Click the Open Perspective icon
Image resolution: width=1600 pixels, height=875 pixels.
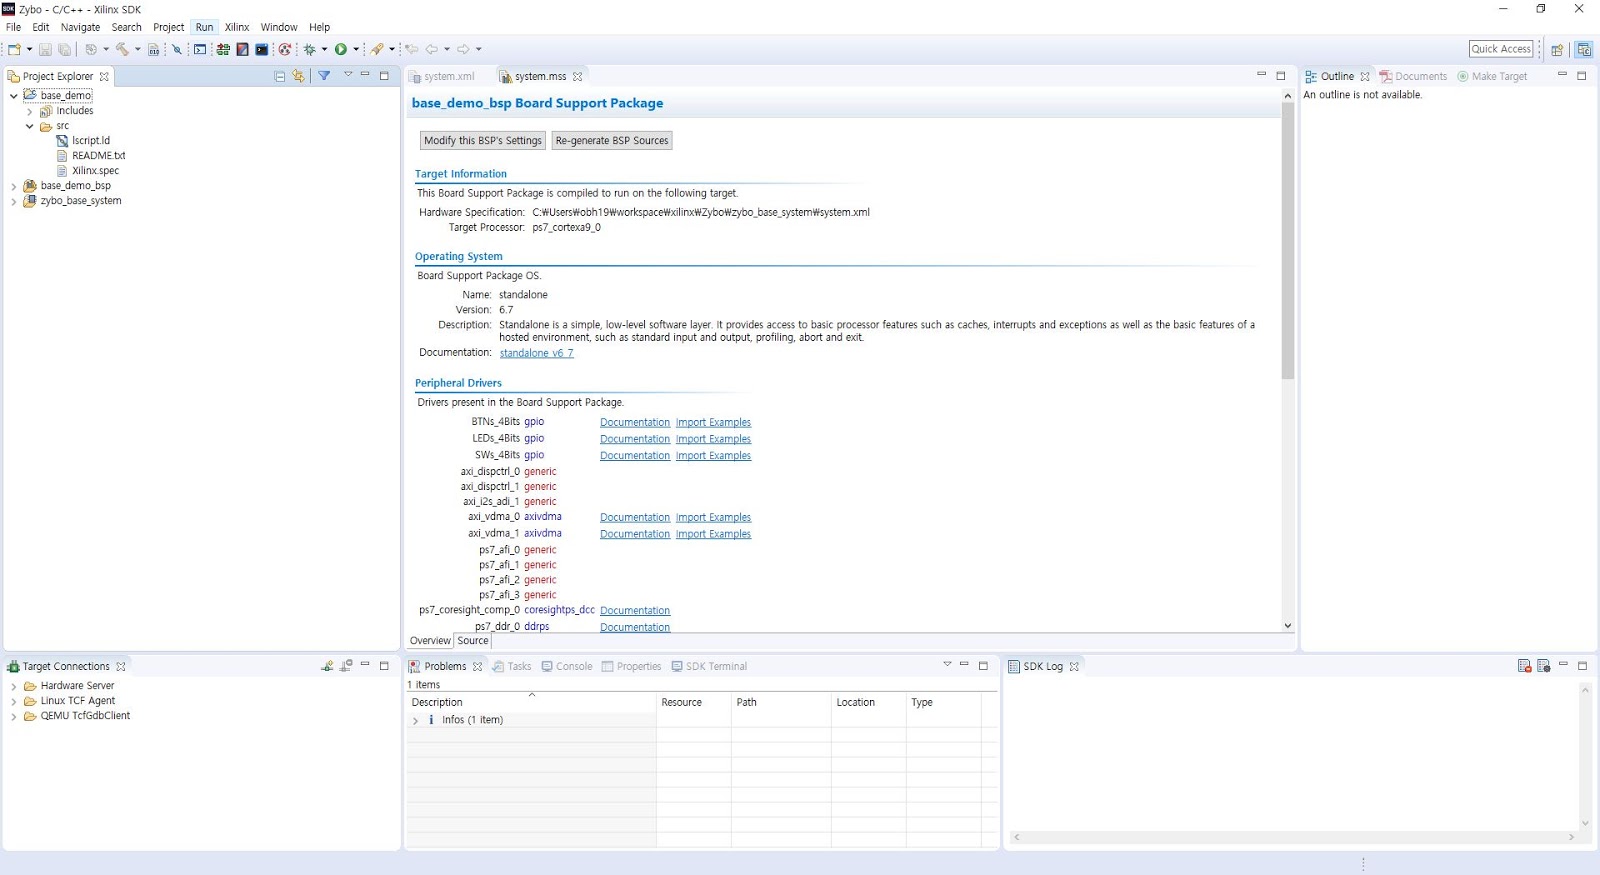tap(1557, 49)
